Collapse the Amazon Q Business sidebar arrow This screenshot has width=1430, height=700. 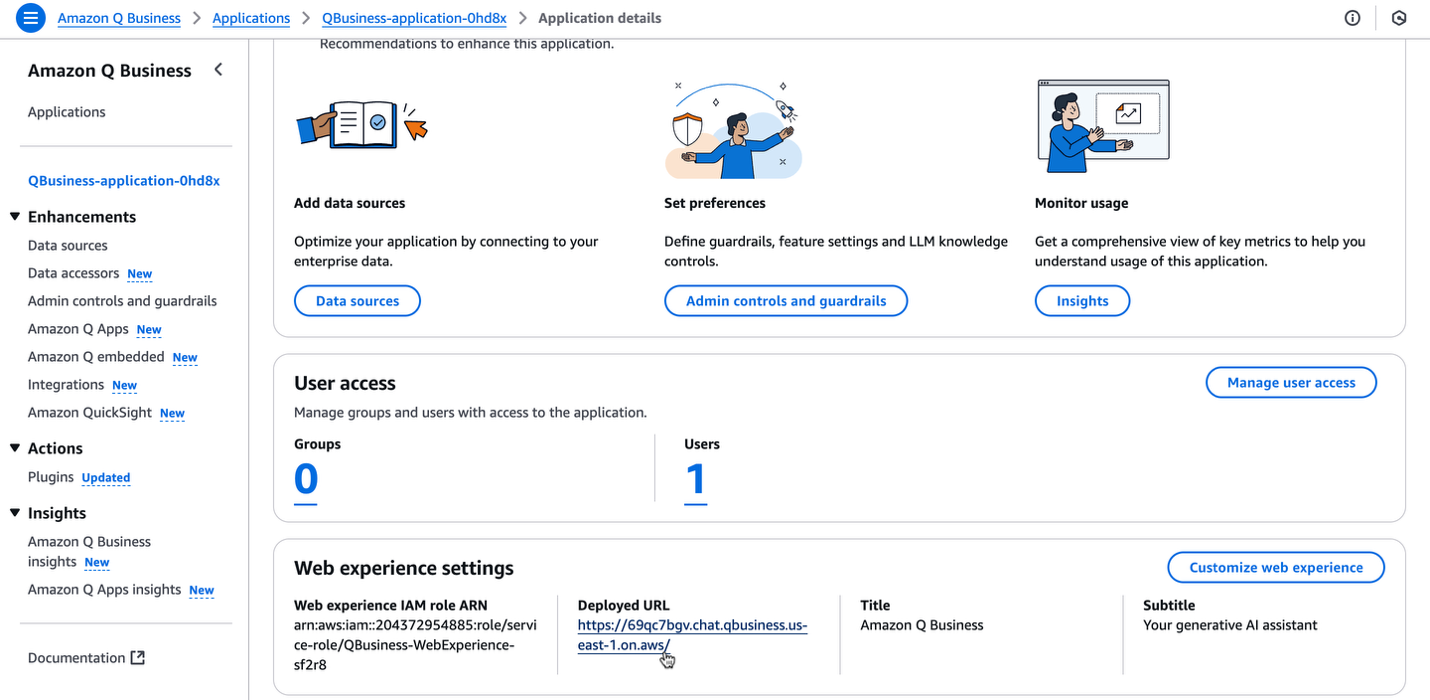[218, 70]
